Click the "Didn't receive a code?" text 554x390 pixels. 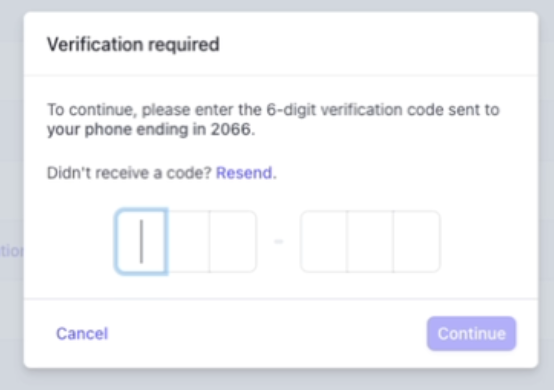(x=129, y=173)
